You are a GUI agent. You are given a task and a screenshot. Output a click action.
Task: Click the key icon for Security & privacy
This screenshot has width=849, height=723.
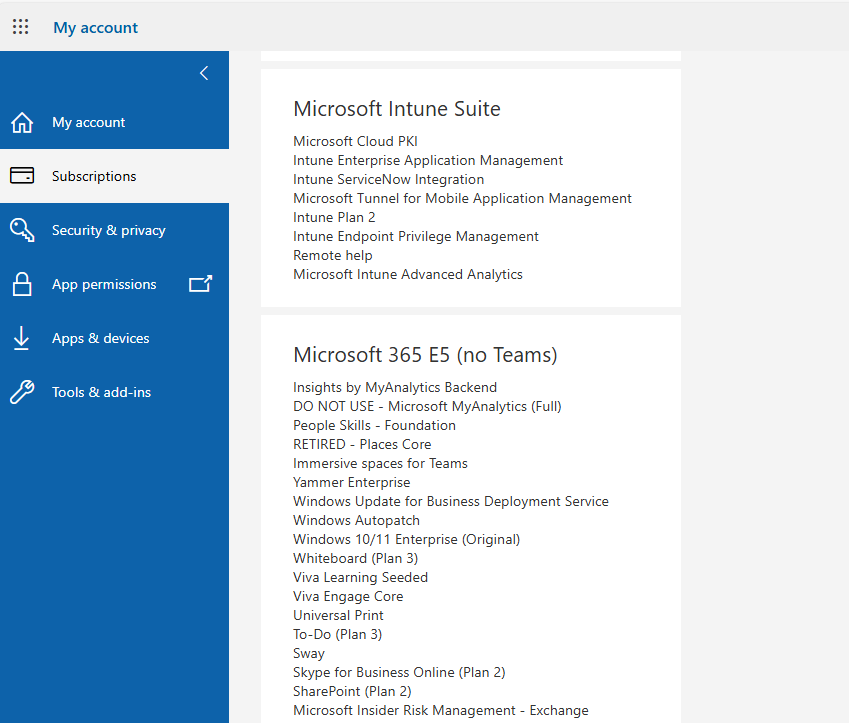(22, 230)
